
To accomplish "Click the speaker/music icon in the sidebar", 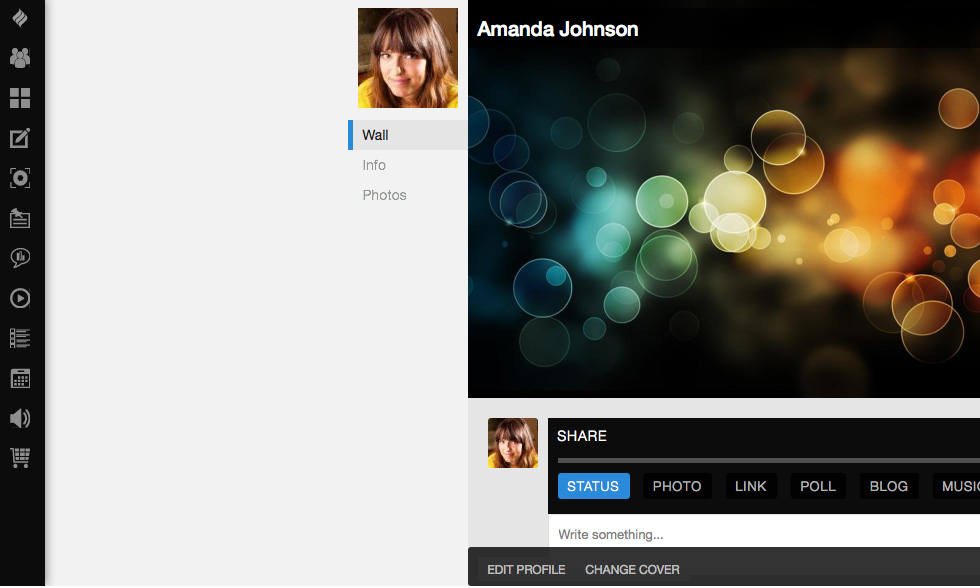I will [20, 418].
